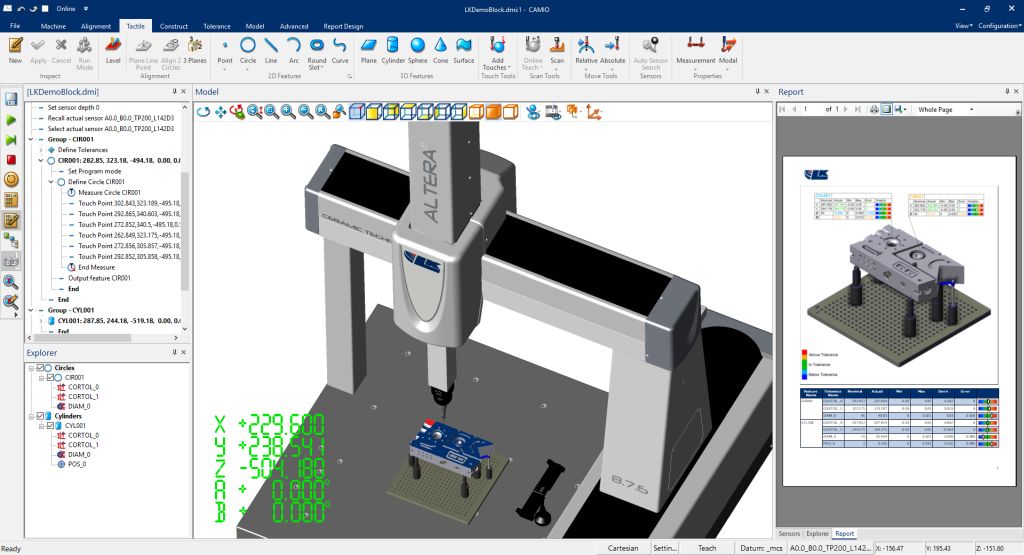The image size is (1024, 555).
Task: Click the New inspect button in ribbon
Action: (16, 51)
